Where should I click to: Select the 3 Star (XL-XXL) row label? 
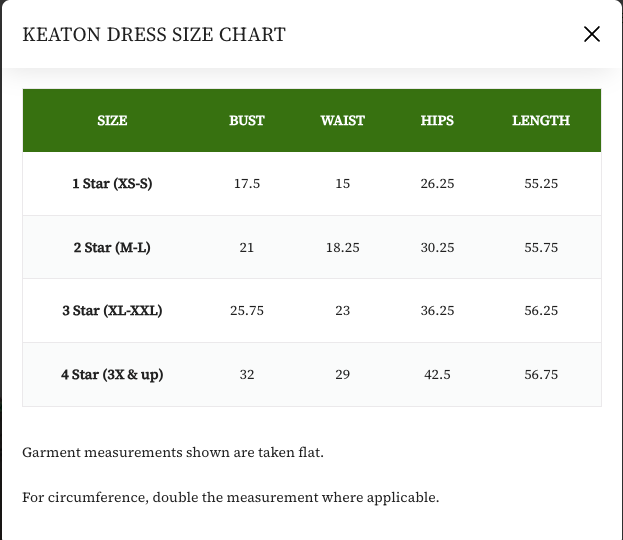tap(112, 311)
